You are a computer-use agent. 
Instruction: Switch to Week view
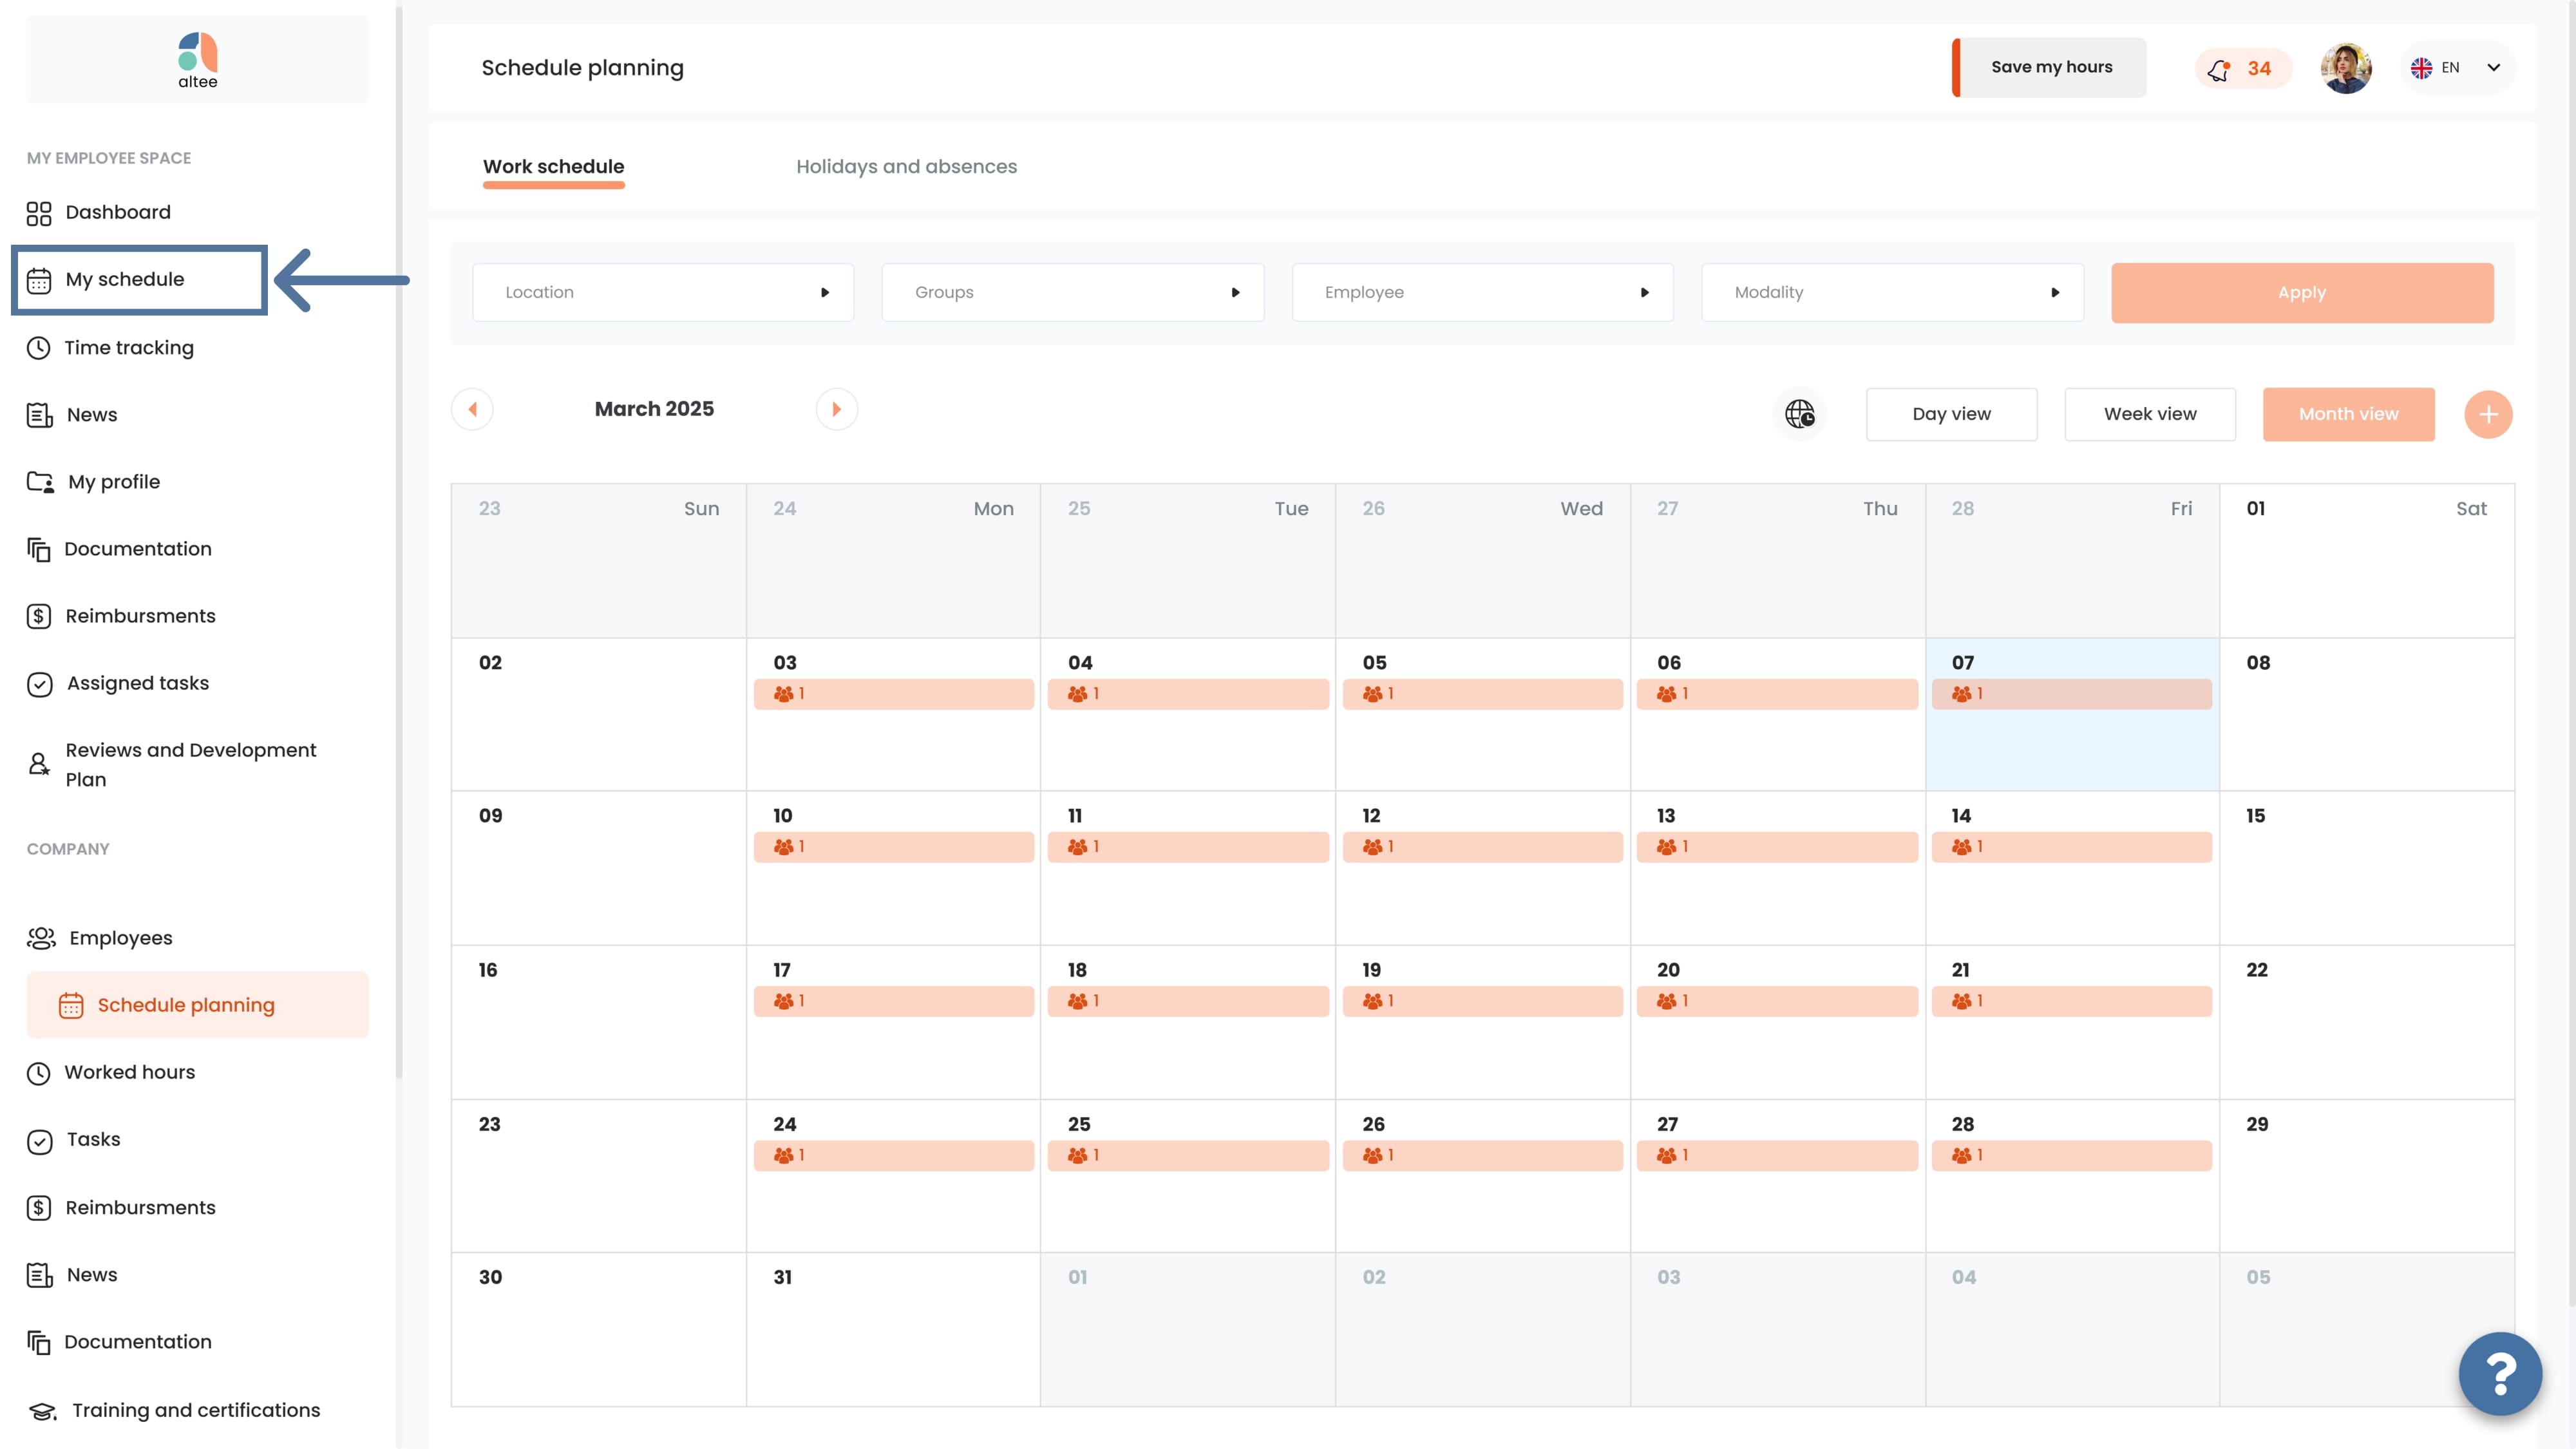(x=2150, y=414)
